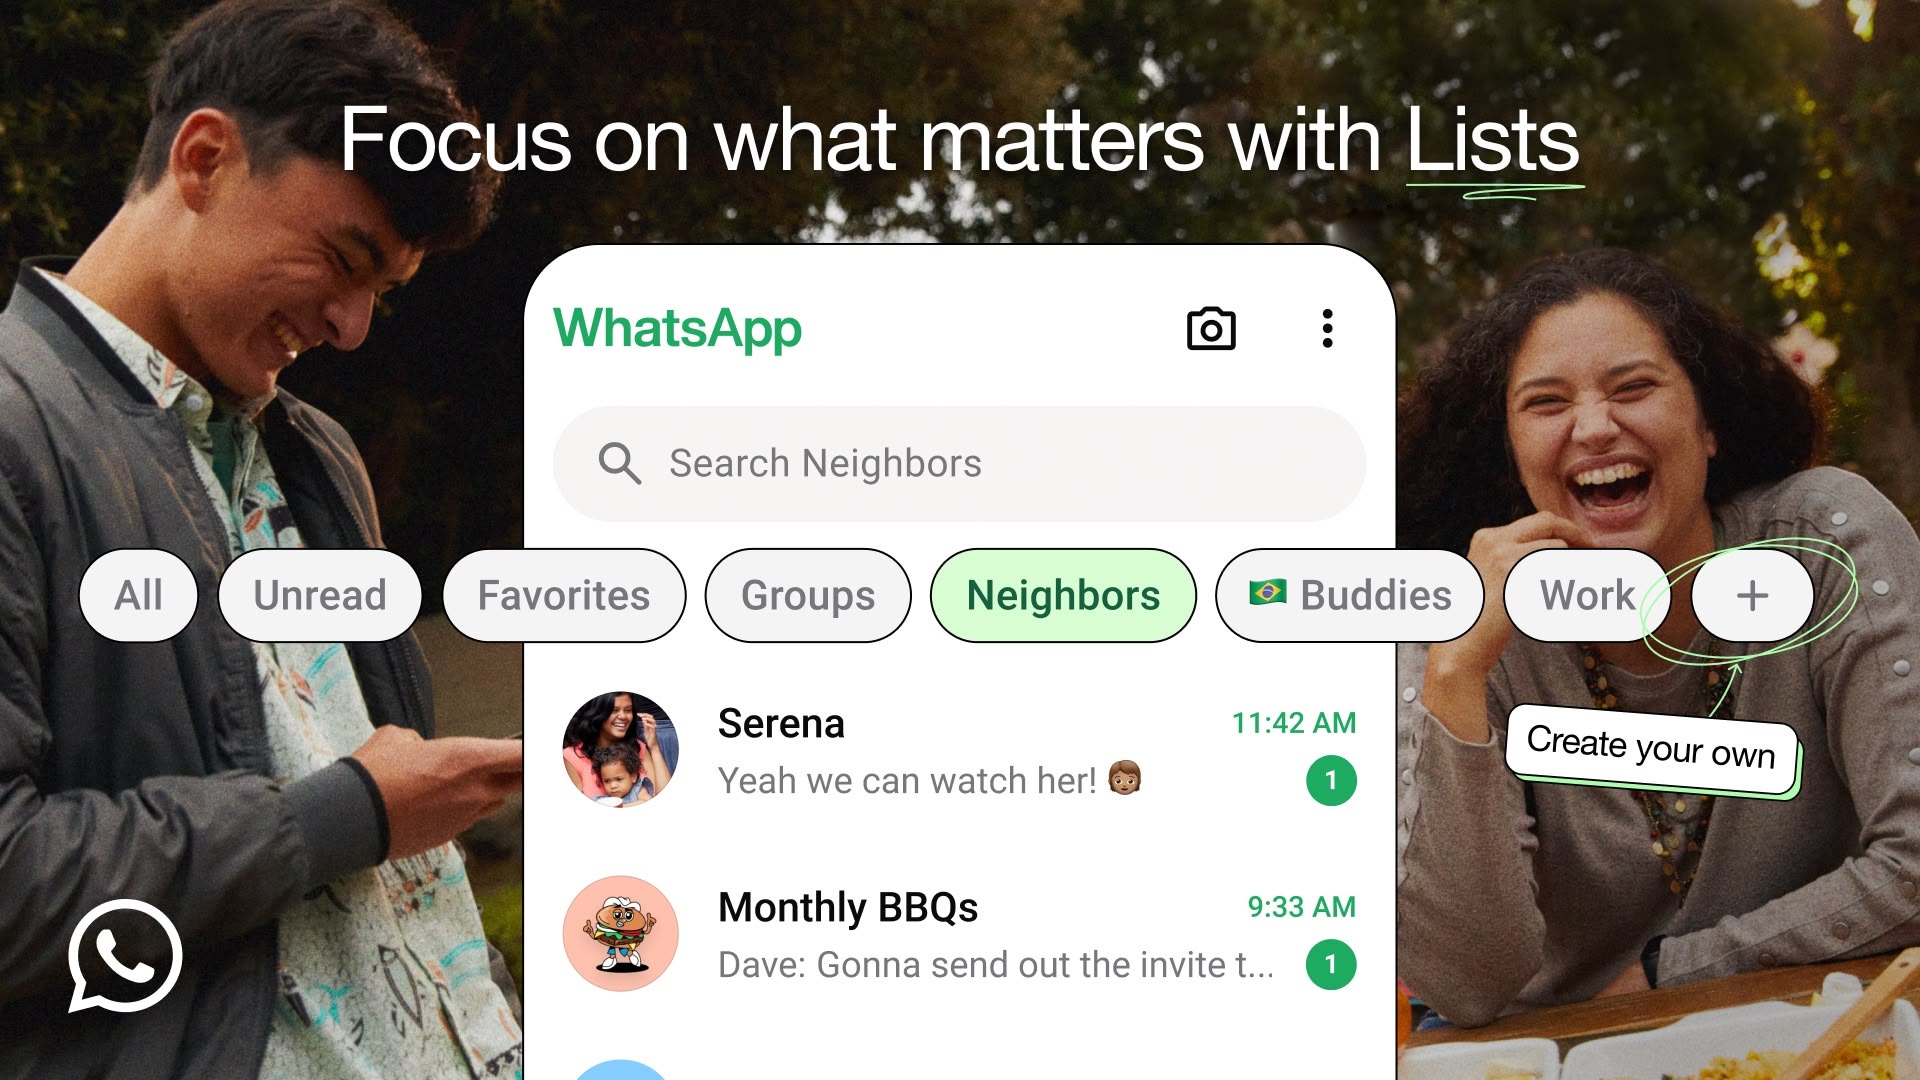
Task: Tap the Search Neighbors input field
Action: point(960,463)
